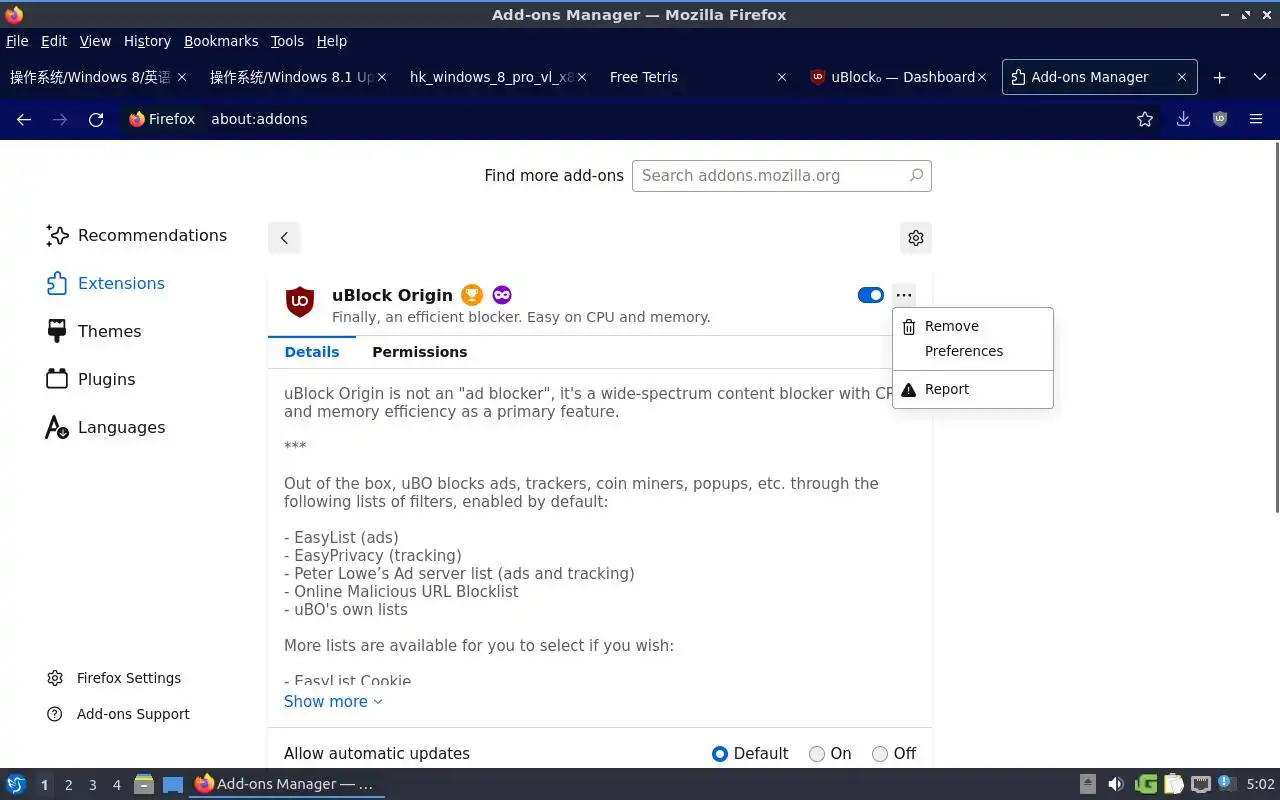Viewport: 1280px width, 800px height.
Task: Open the Tools menu
Action: (287, 41)
